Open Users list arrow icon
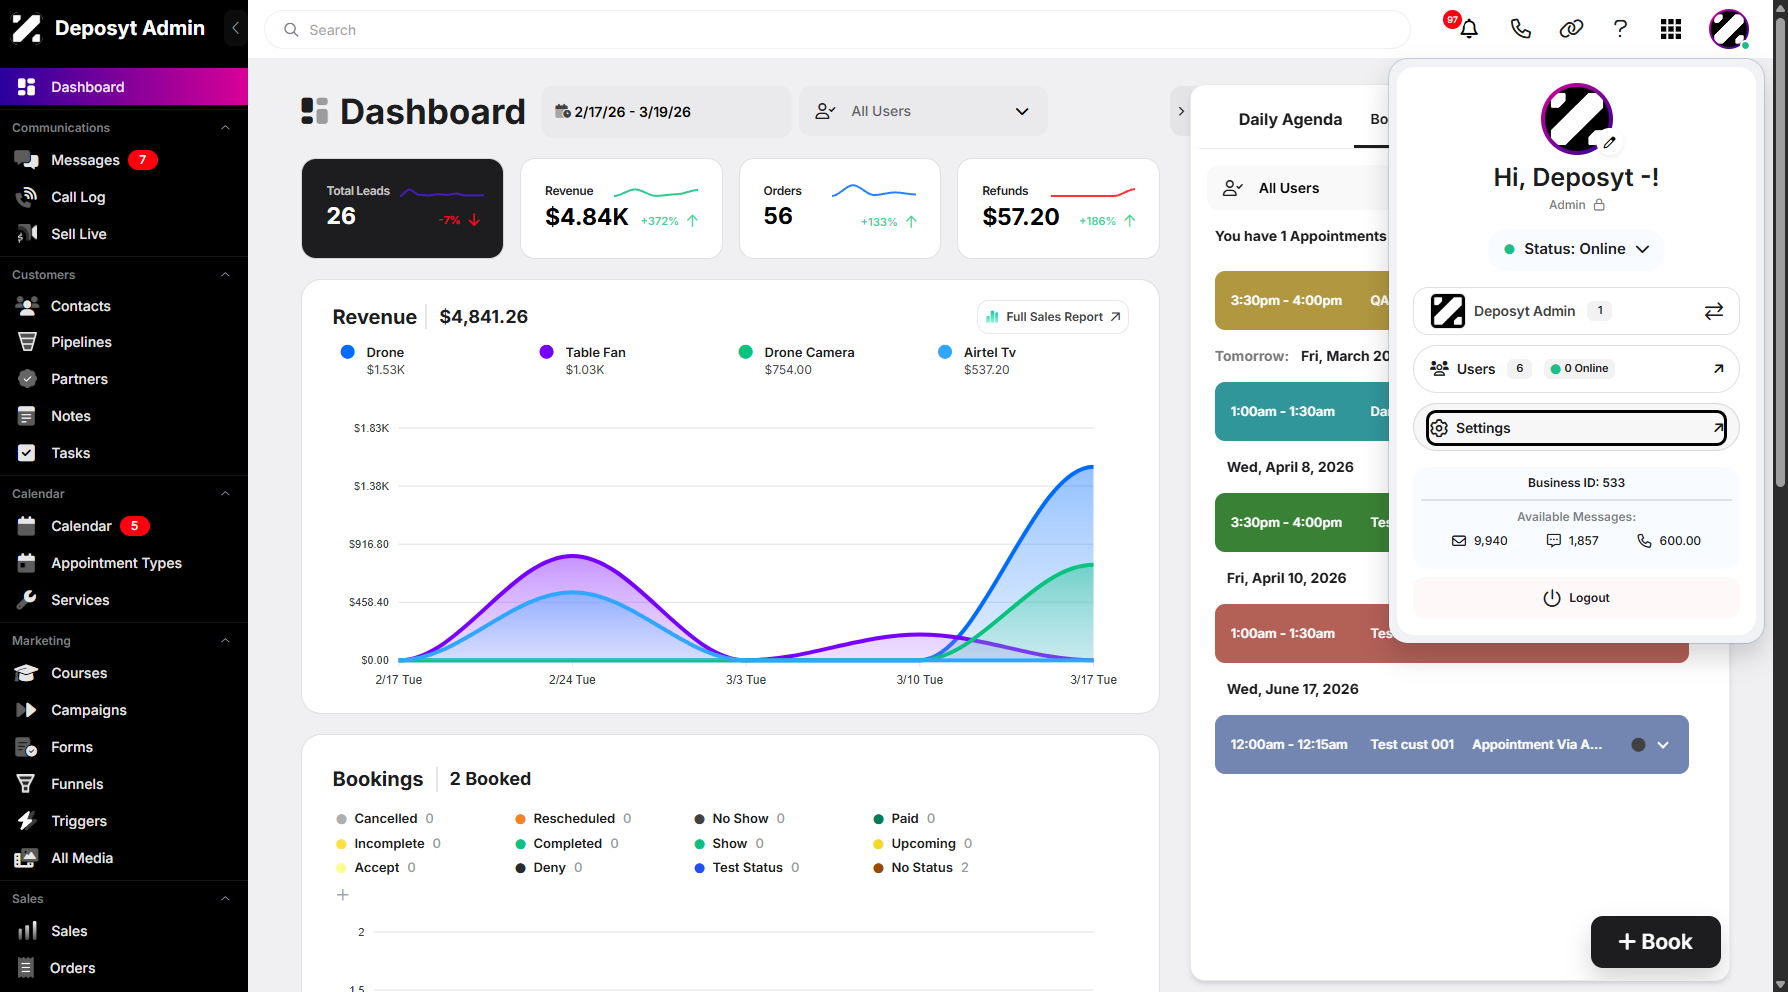1788x992 pixels. click(x=1718, y=369)
